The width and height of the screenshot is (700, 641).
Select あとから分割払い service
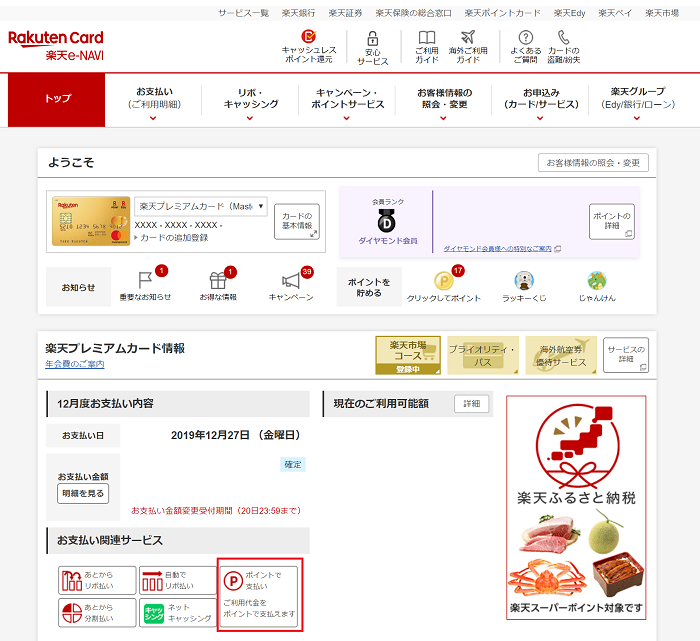pos(97,613)
